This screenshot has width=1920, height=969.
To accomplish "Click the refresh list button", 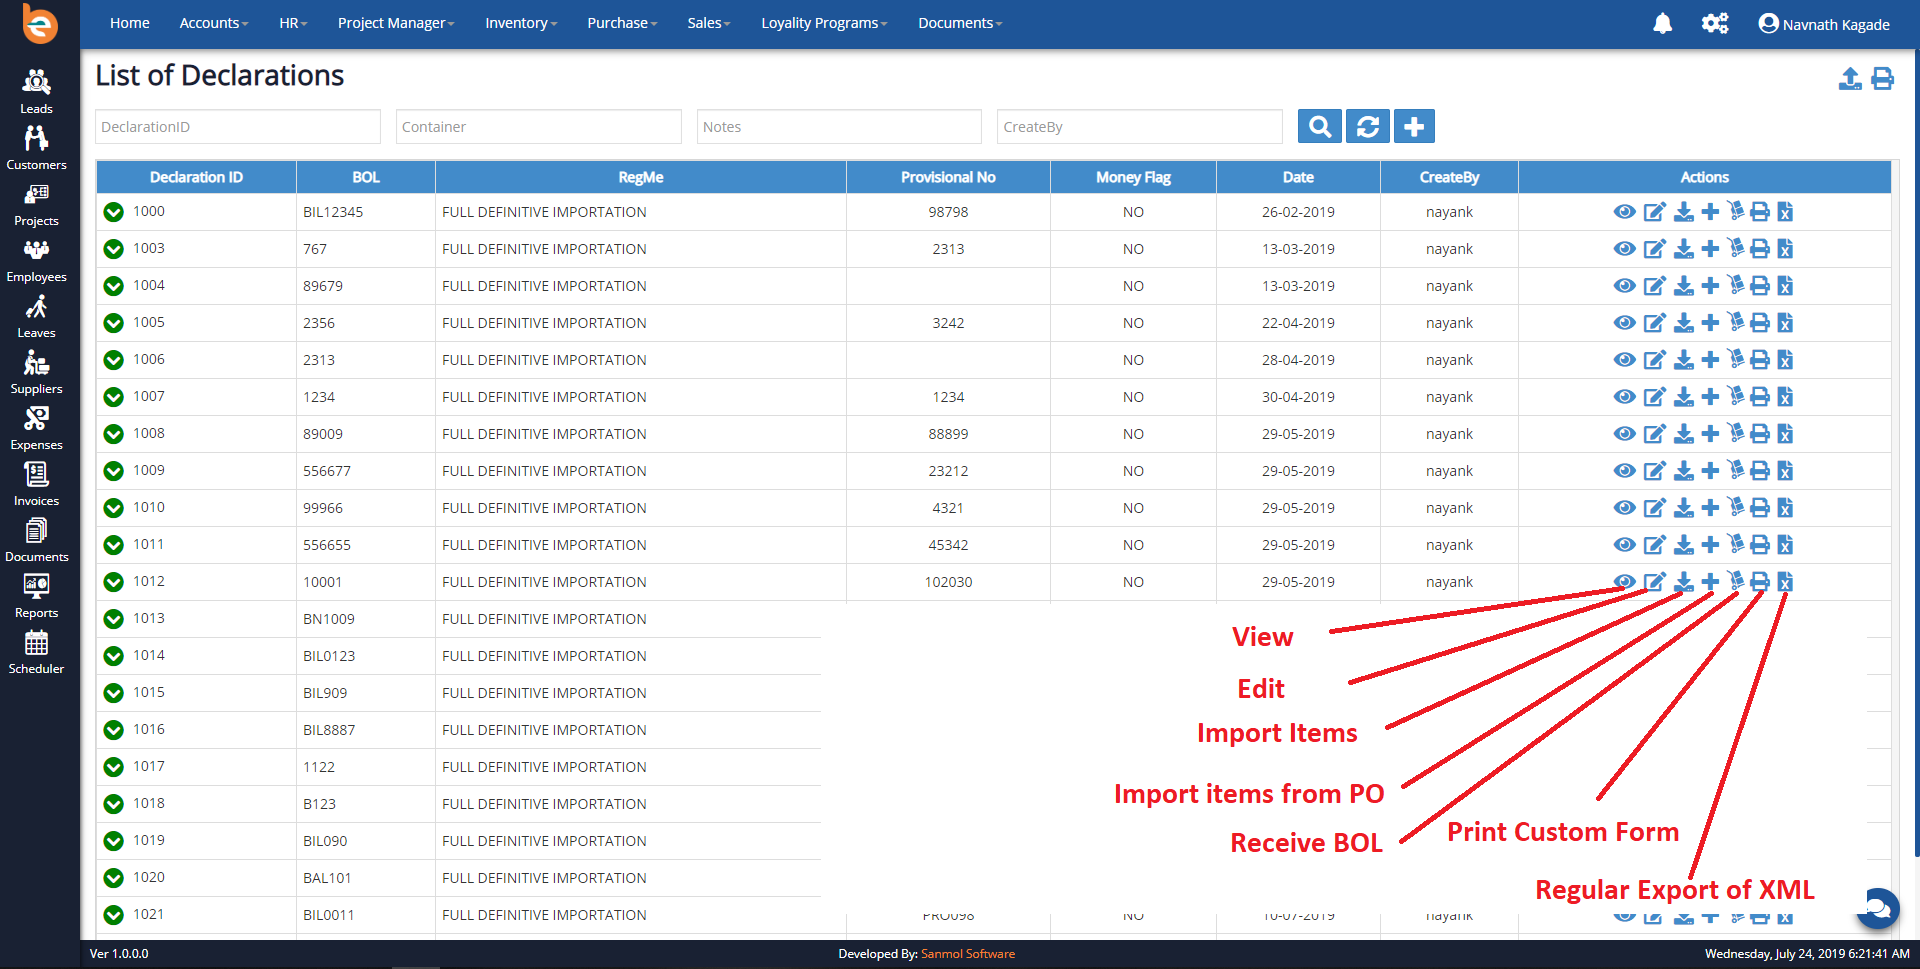I will (1368, 127).
